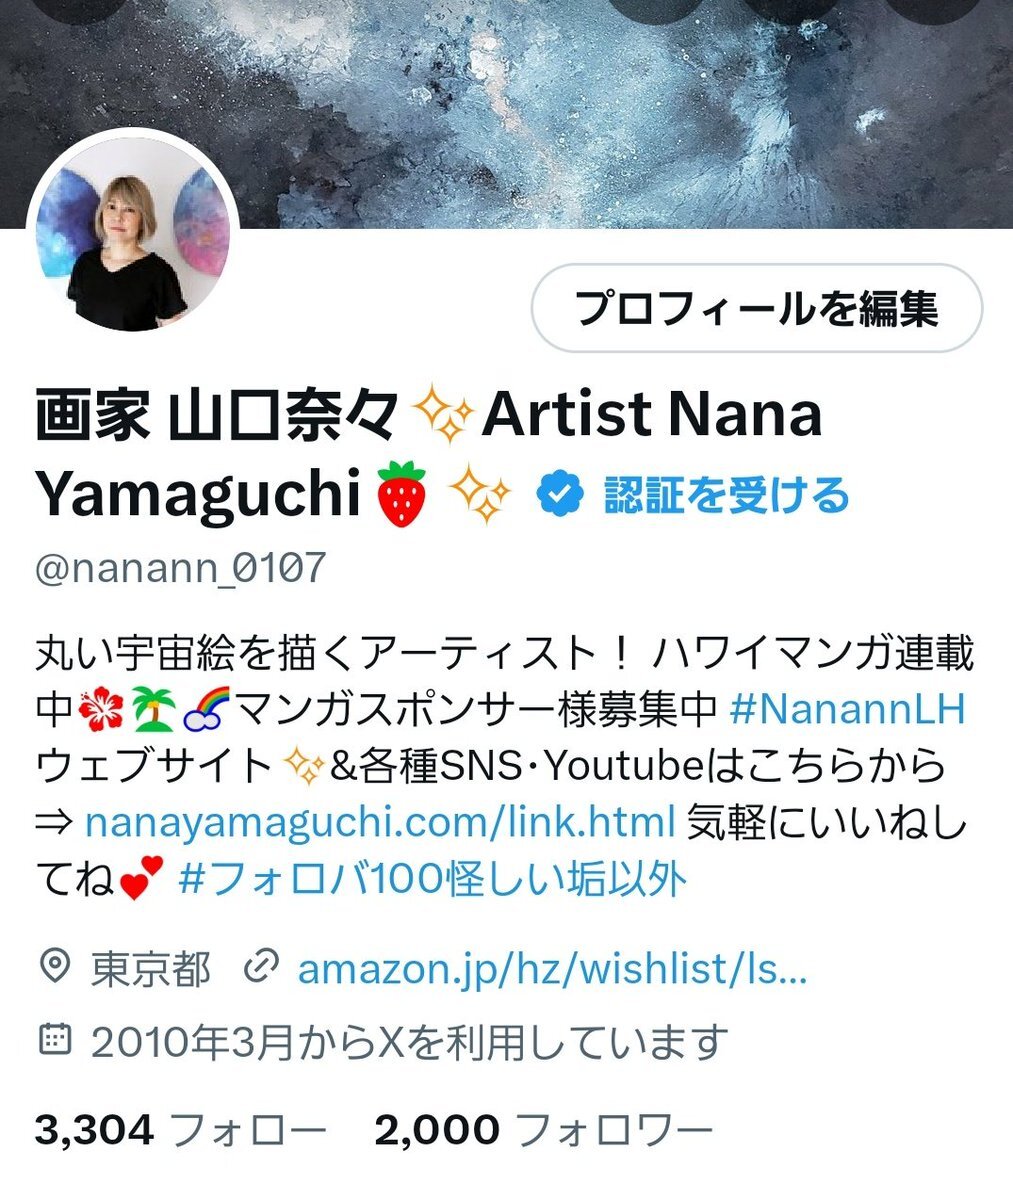
Task: Click the link chain icon
Action: coord(261,967)
